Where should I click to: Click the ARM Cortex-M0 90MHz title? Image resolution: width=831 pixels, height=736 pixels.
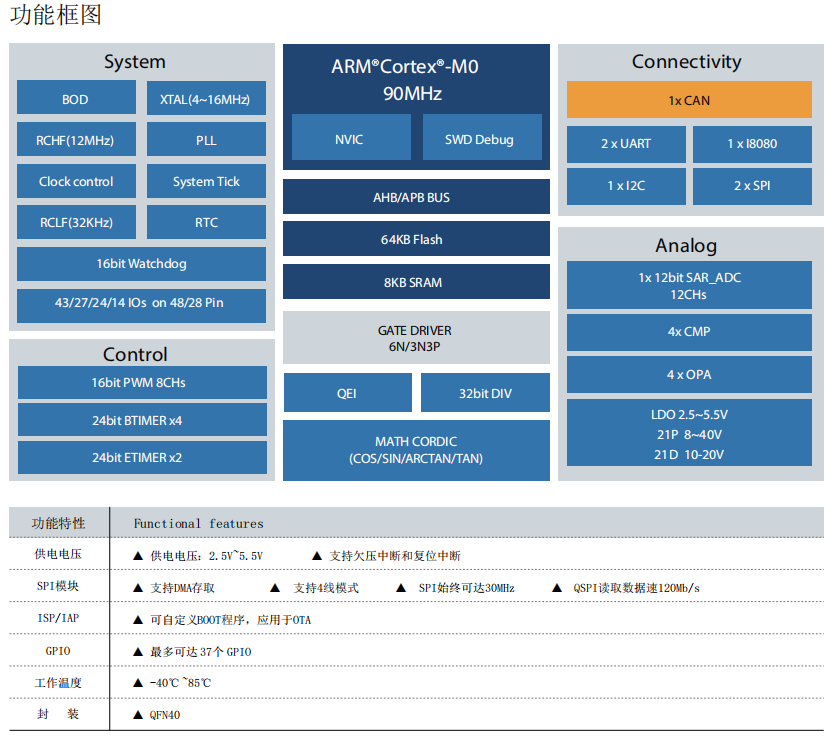pos(405,80)
